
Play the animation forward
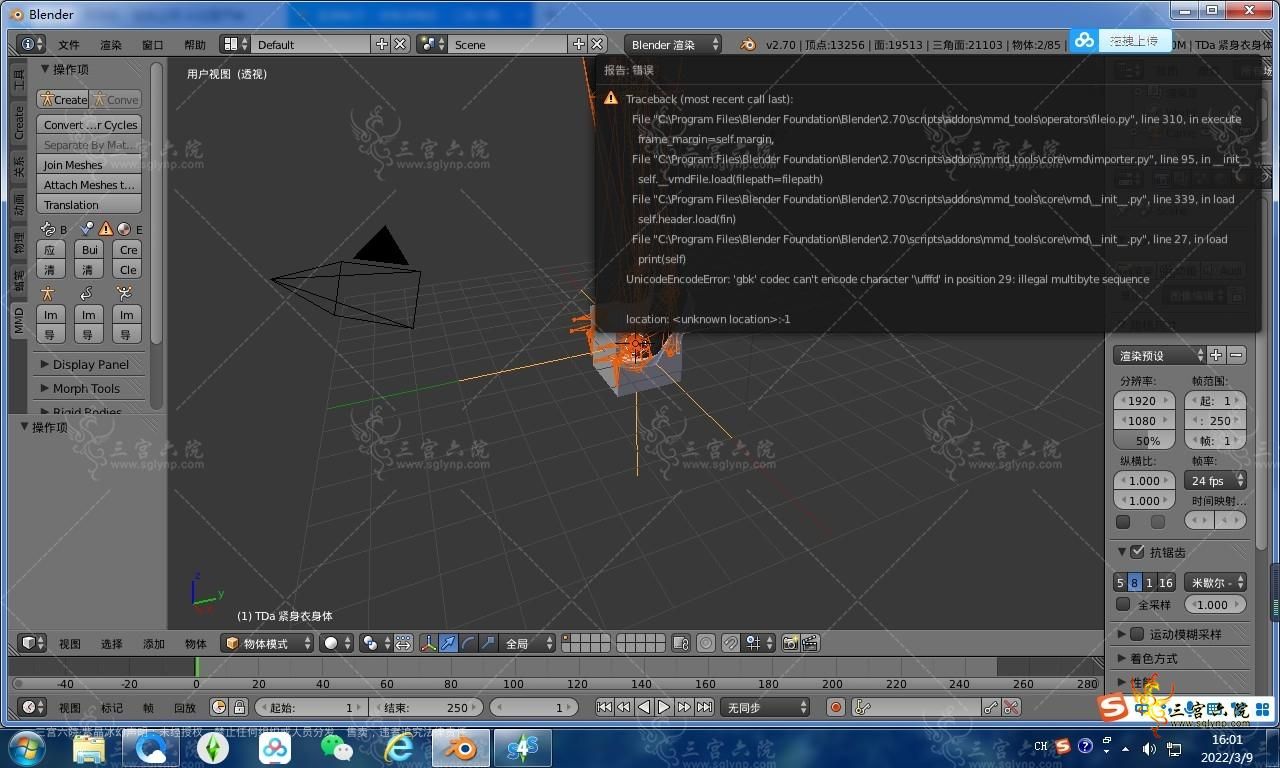coord(664,707)
